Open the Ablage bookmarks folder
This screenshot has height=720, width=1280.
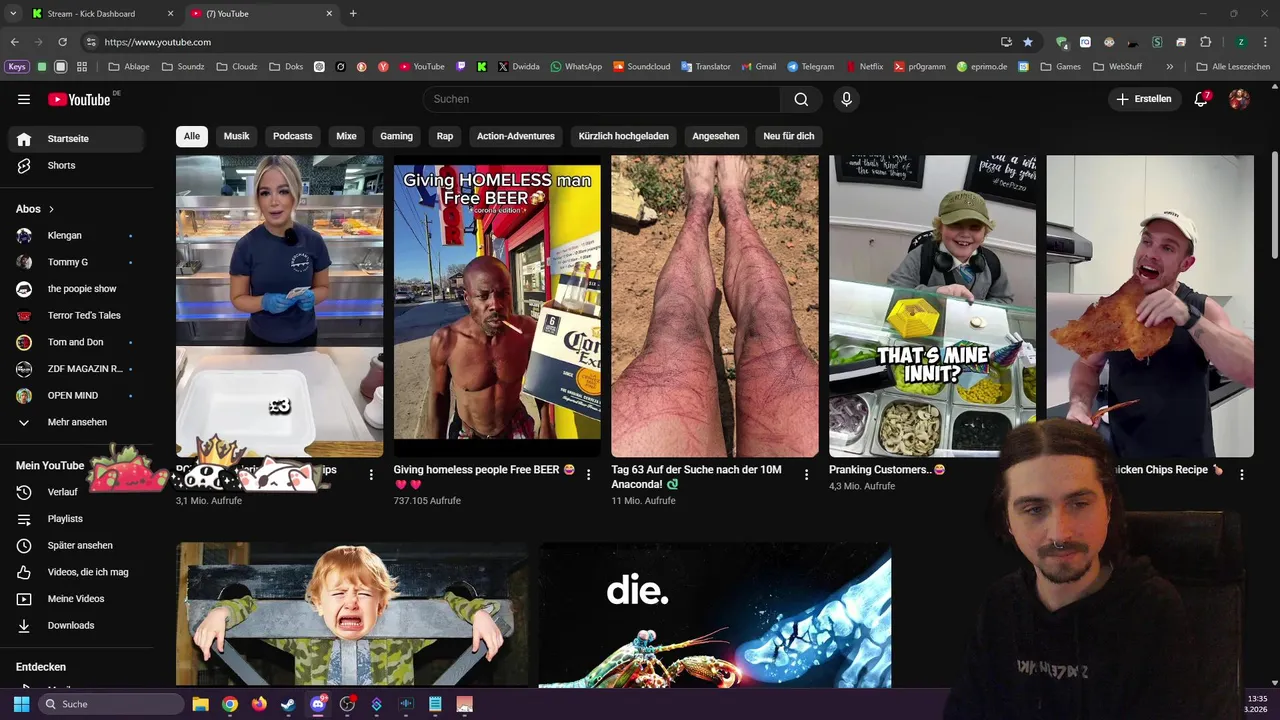pyautogui.click(x=129, y=67)
